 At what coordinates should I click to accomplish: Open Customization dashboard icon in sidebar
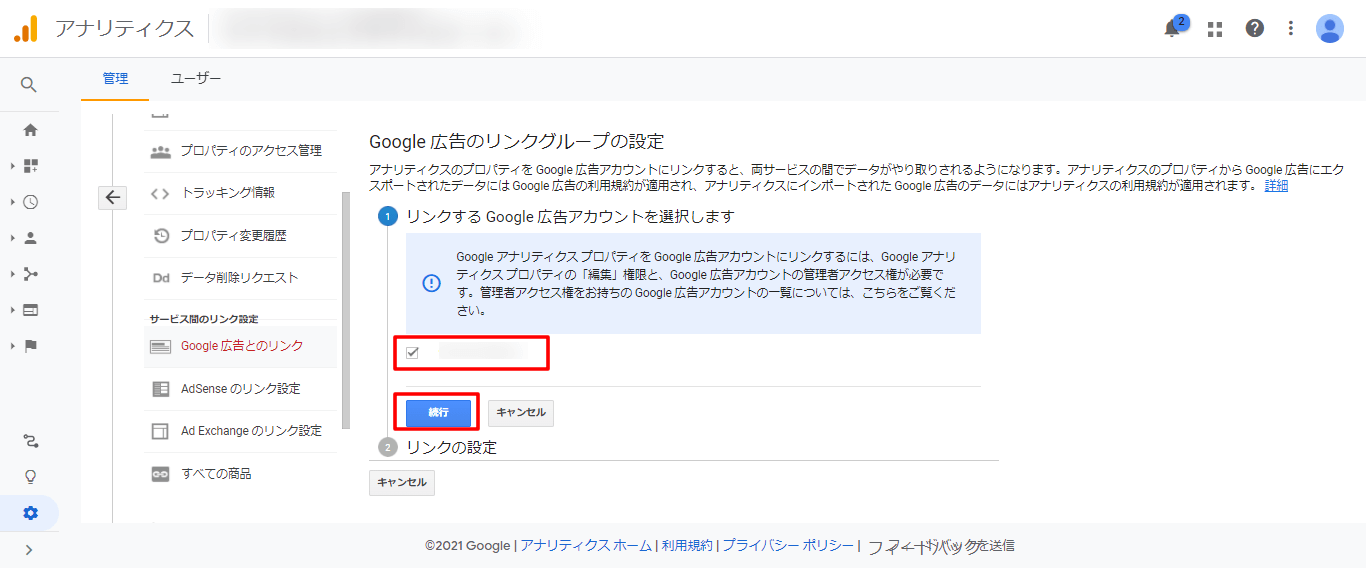click(x=30, y=166)
